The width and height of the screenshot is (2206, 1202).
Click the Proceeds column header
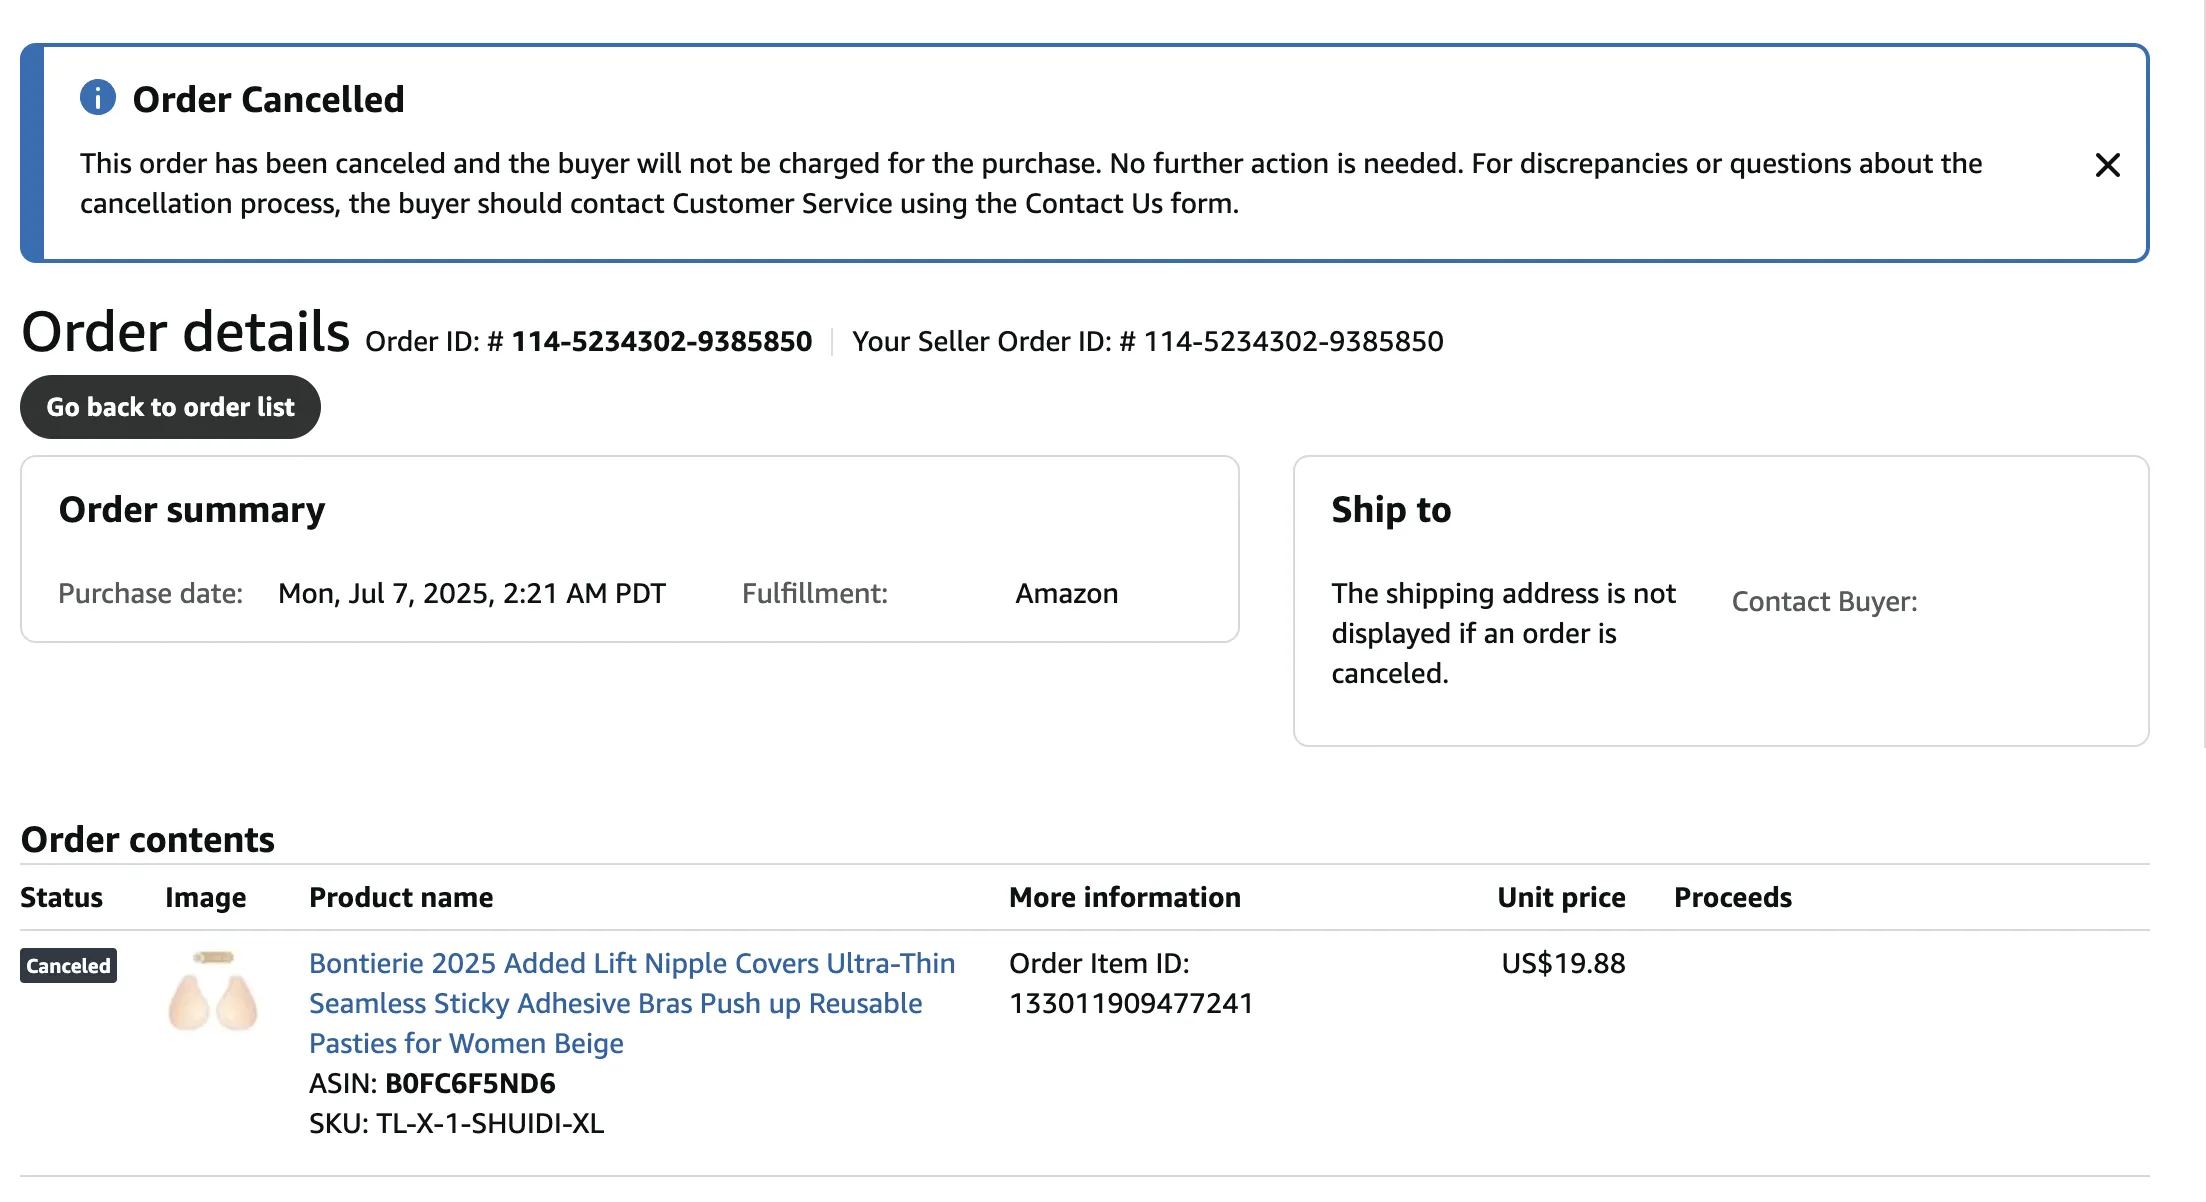pos(1733,898)
